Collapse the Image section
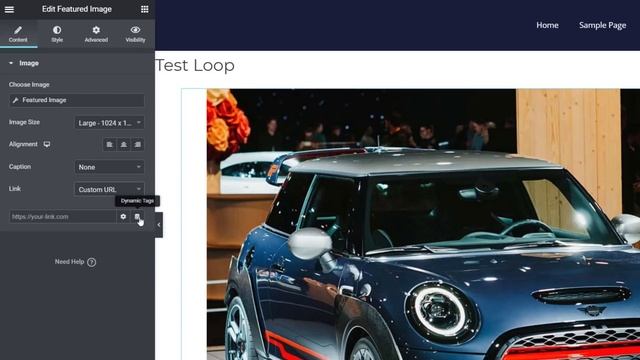640x360 pixels. (77, 63)
